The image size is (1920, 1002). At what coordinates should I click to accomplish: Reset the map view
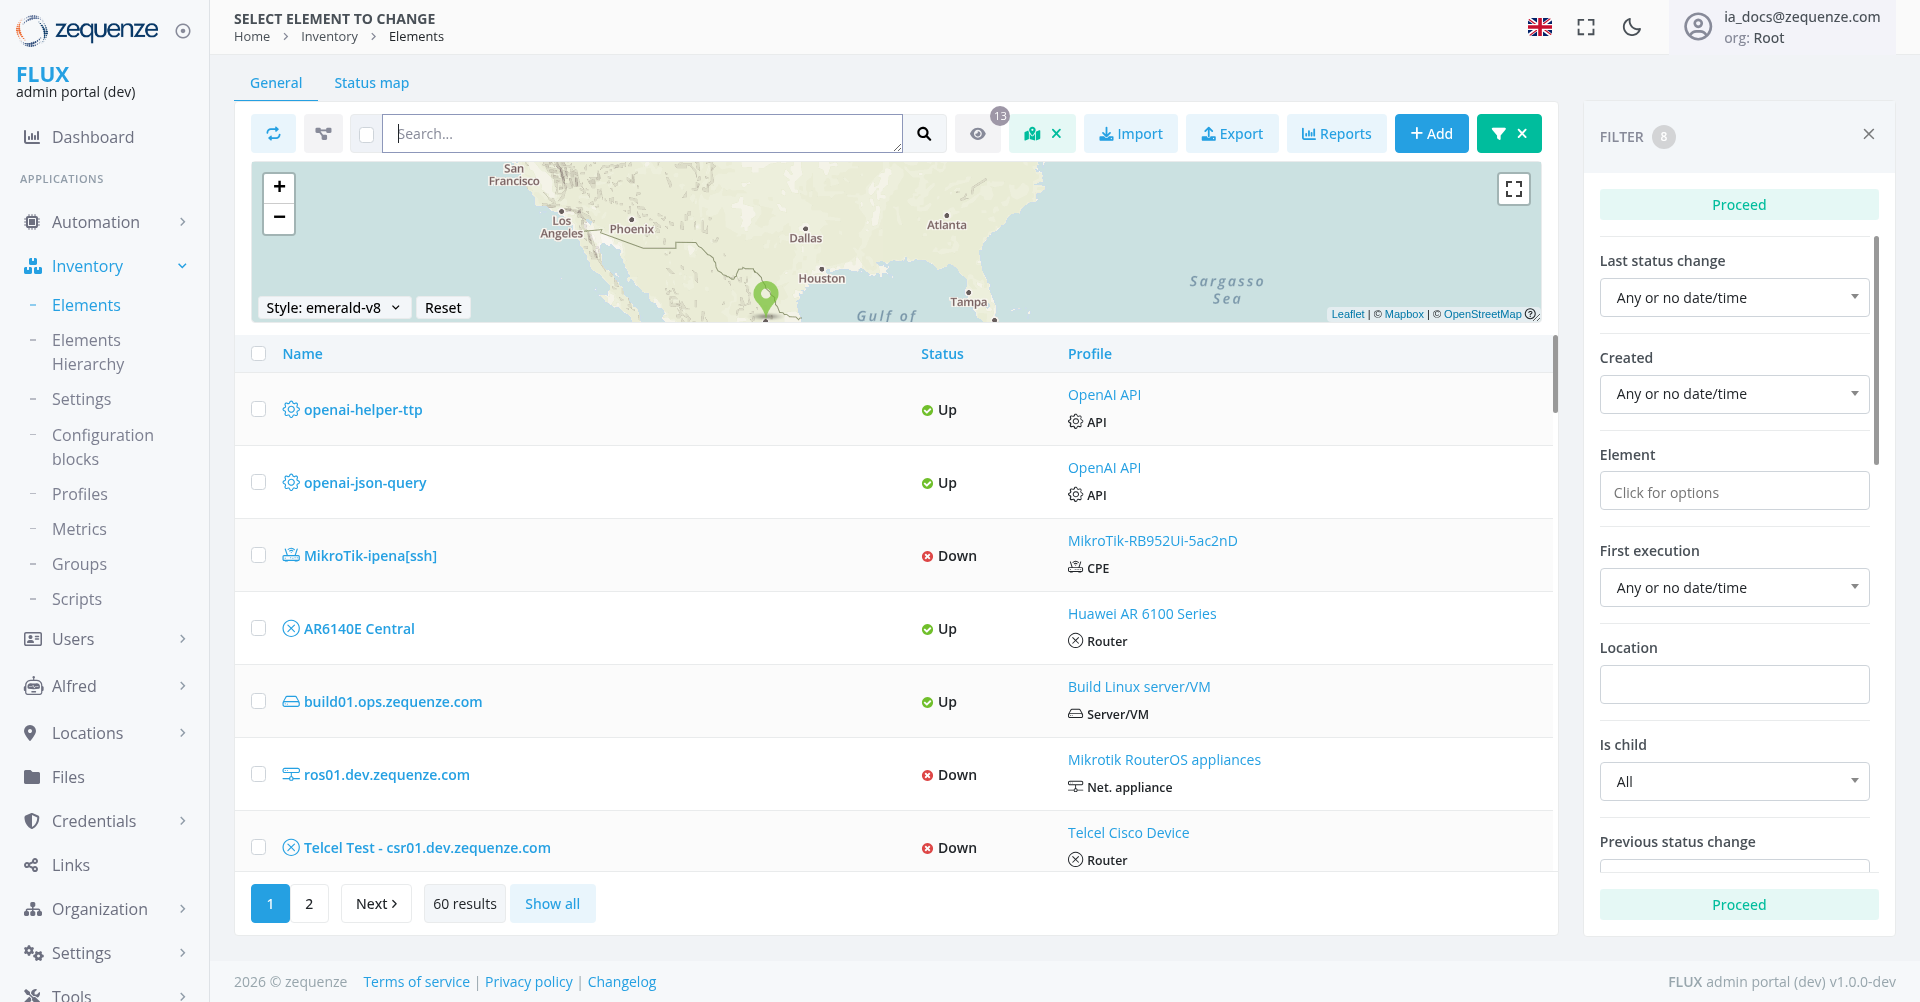click(443, 308)
